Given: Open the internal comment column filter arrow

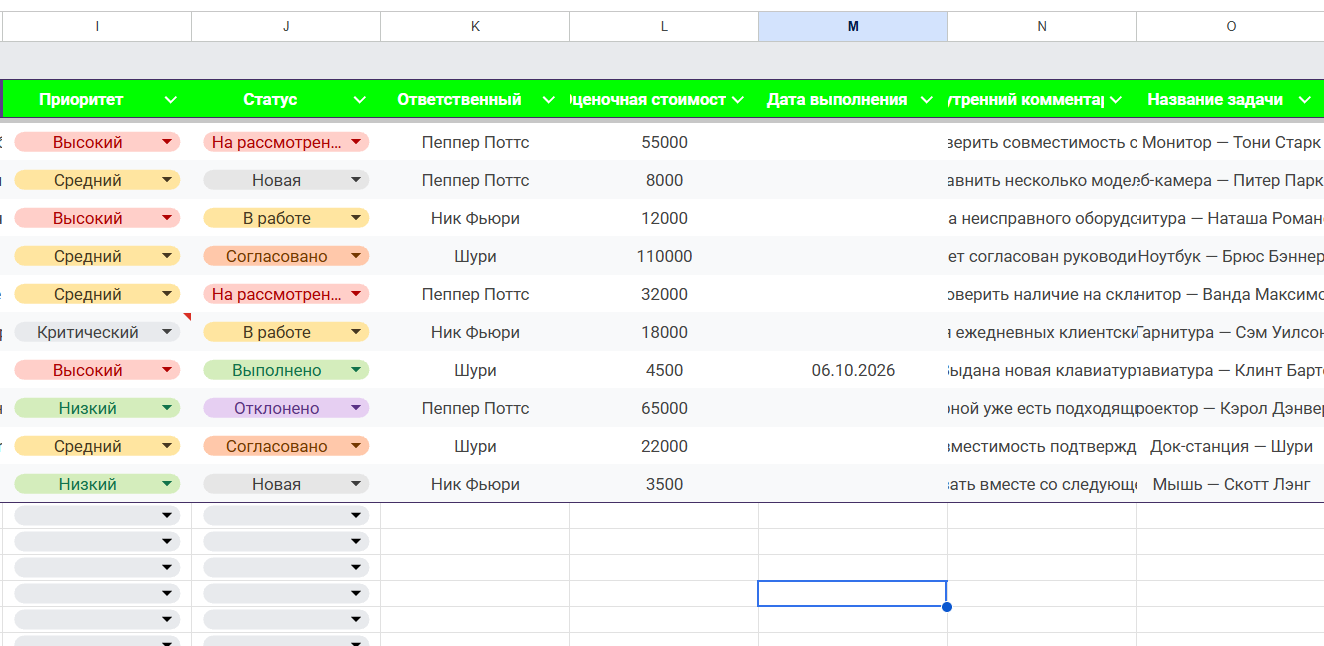Looking at the screenshot, I should pyautogui.click(x=1116, y=100).
